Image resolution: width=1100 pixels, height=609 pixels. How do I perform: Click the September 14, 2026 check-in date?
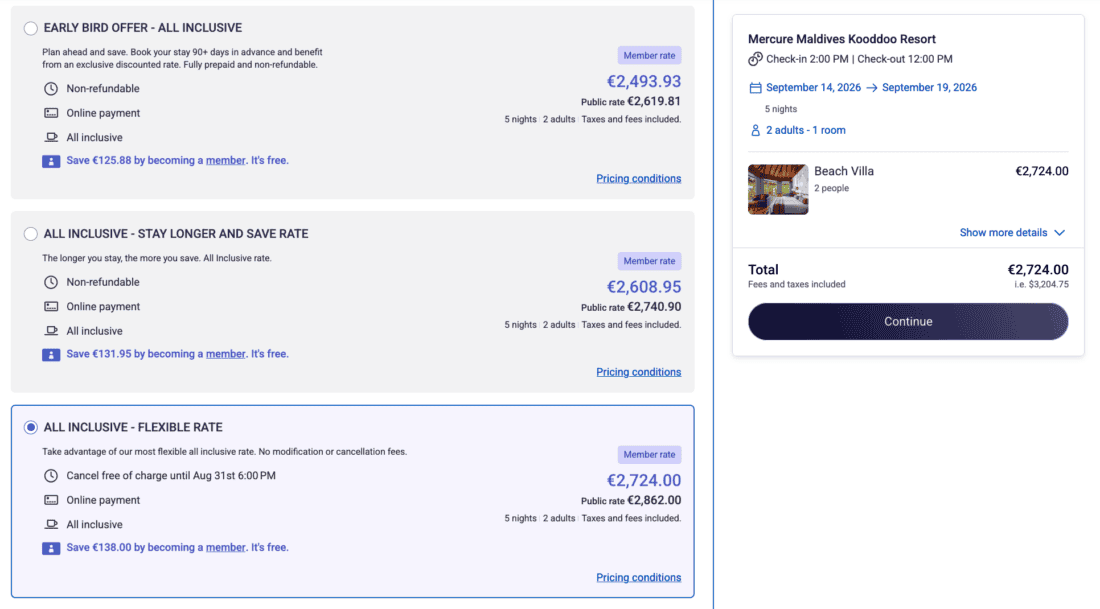click(813, 88)
